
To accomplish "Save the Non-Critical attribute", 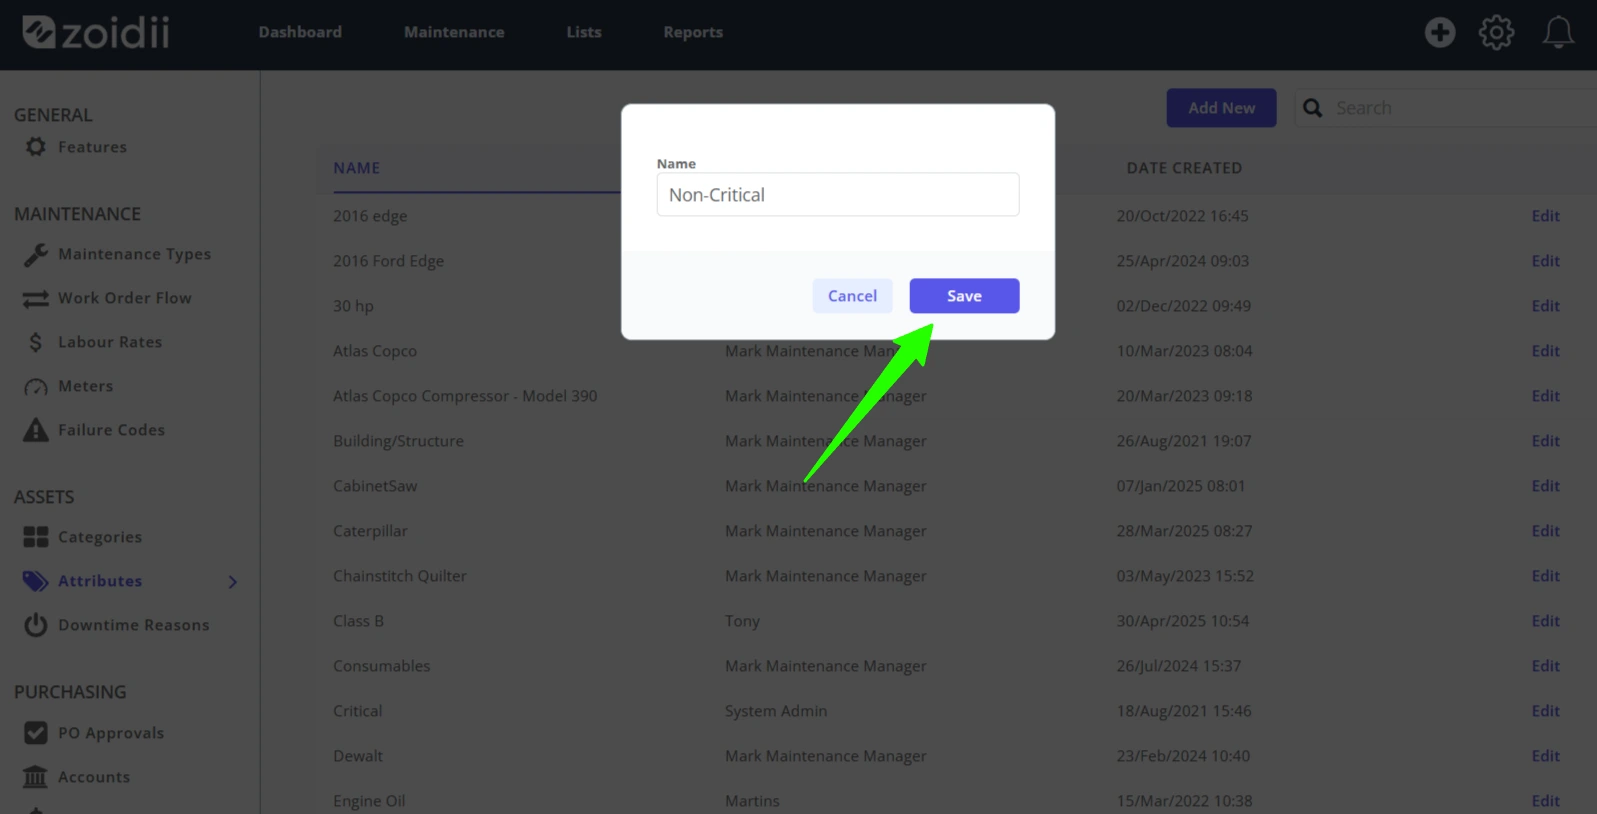I will tap(964, 296).
